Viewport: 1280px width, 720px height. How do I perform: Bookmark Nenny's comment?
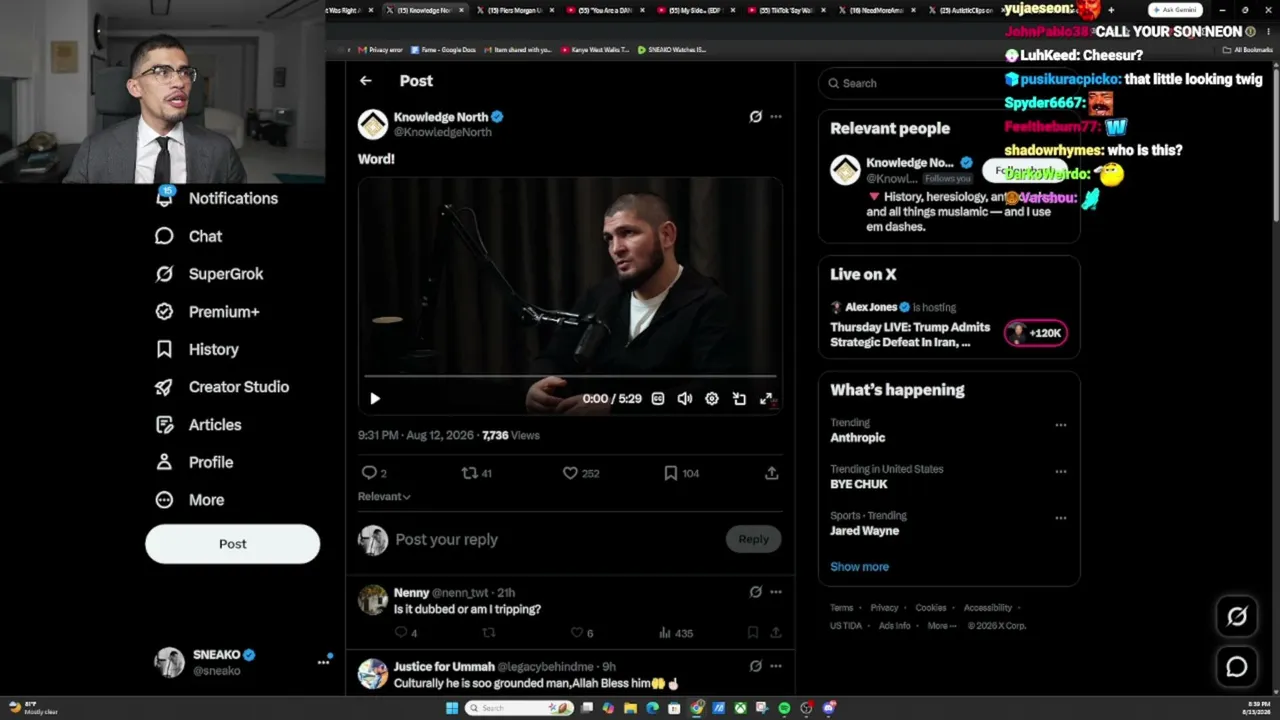coord(753,632)
